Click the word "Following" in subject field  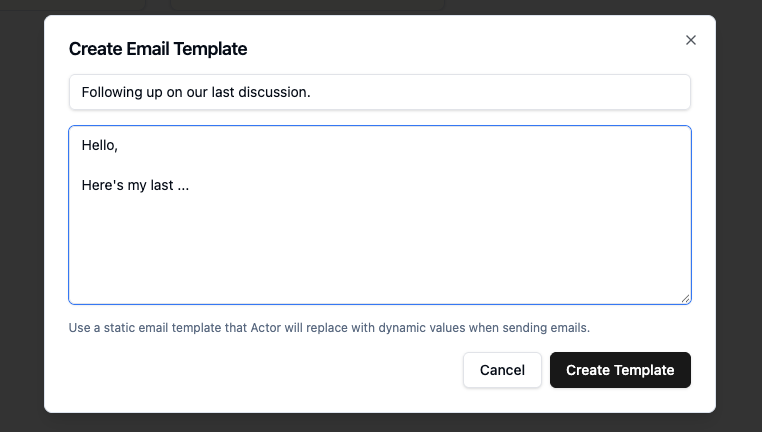(x=113, y=92)
